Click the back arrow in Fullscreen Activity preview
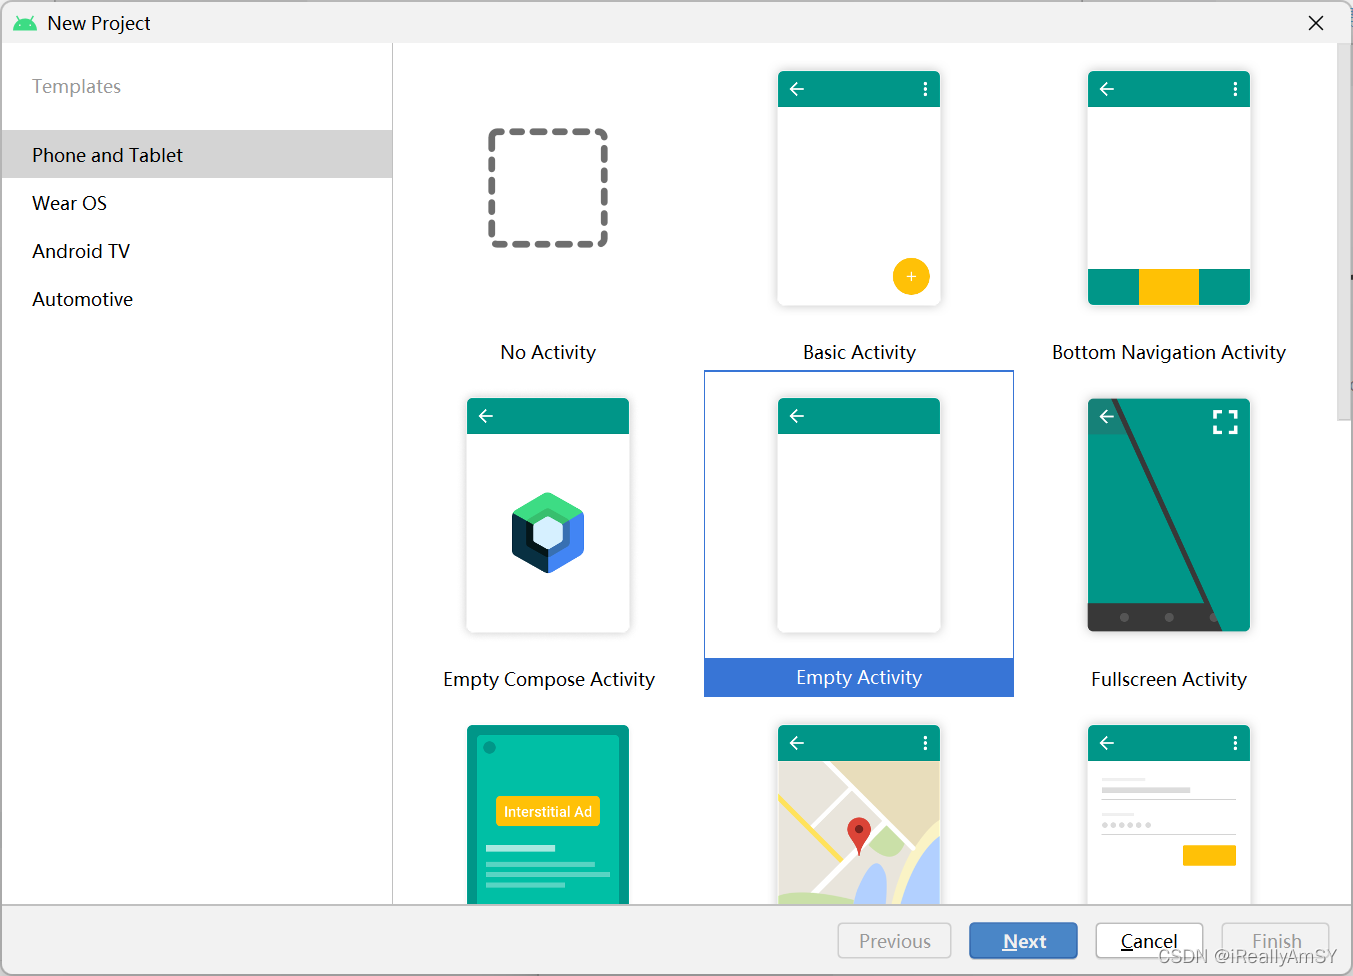 click(1107, 416)
